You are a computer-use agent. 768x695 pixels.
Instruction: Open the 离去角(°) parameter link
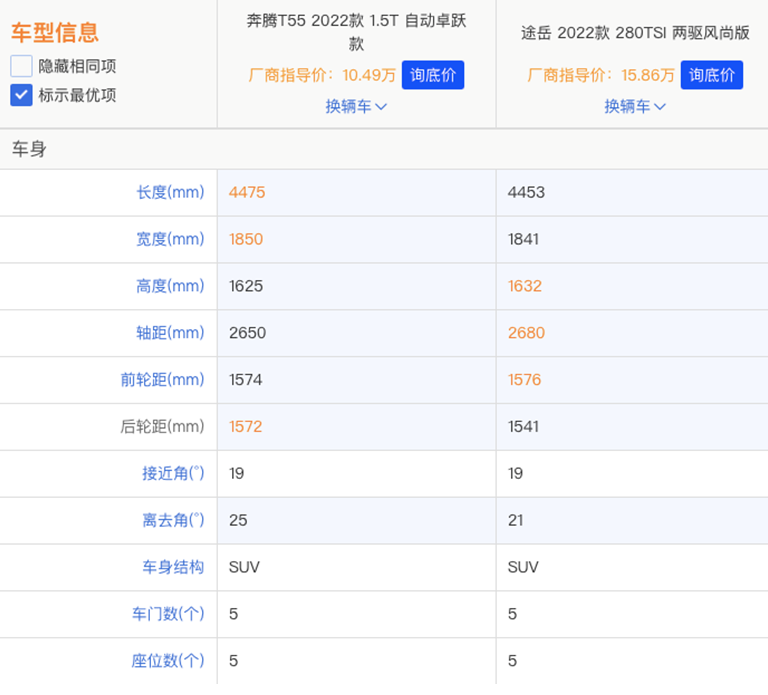coord(173,520)
